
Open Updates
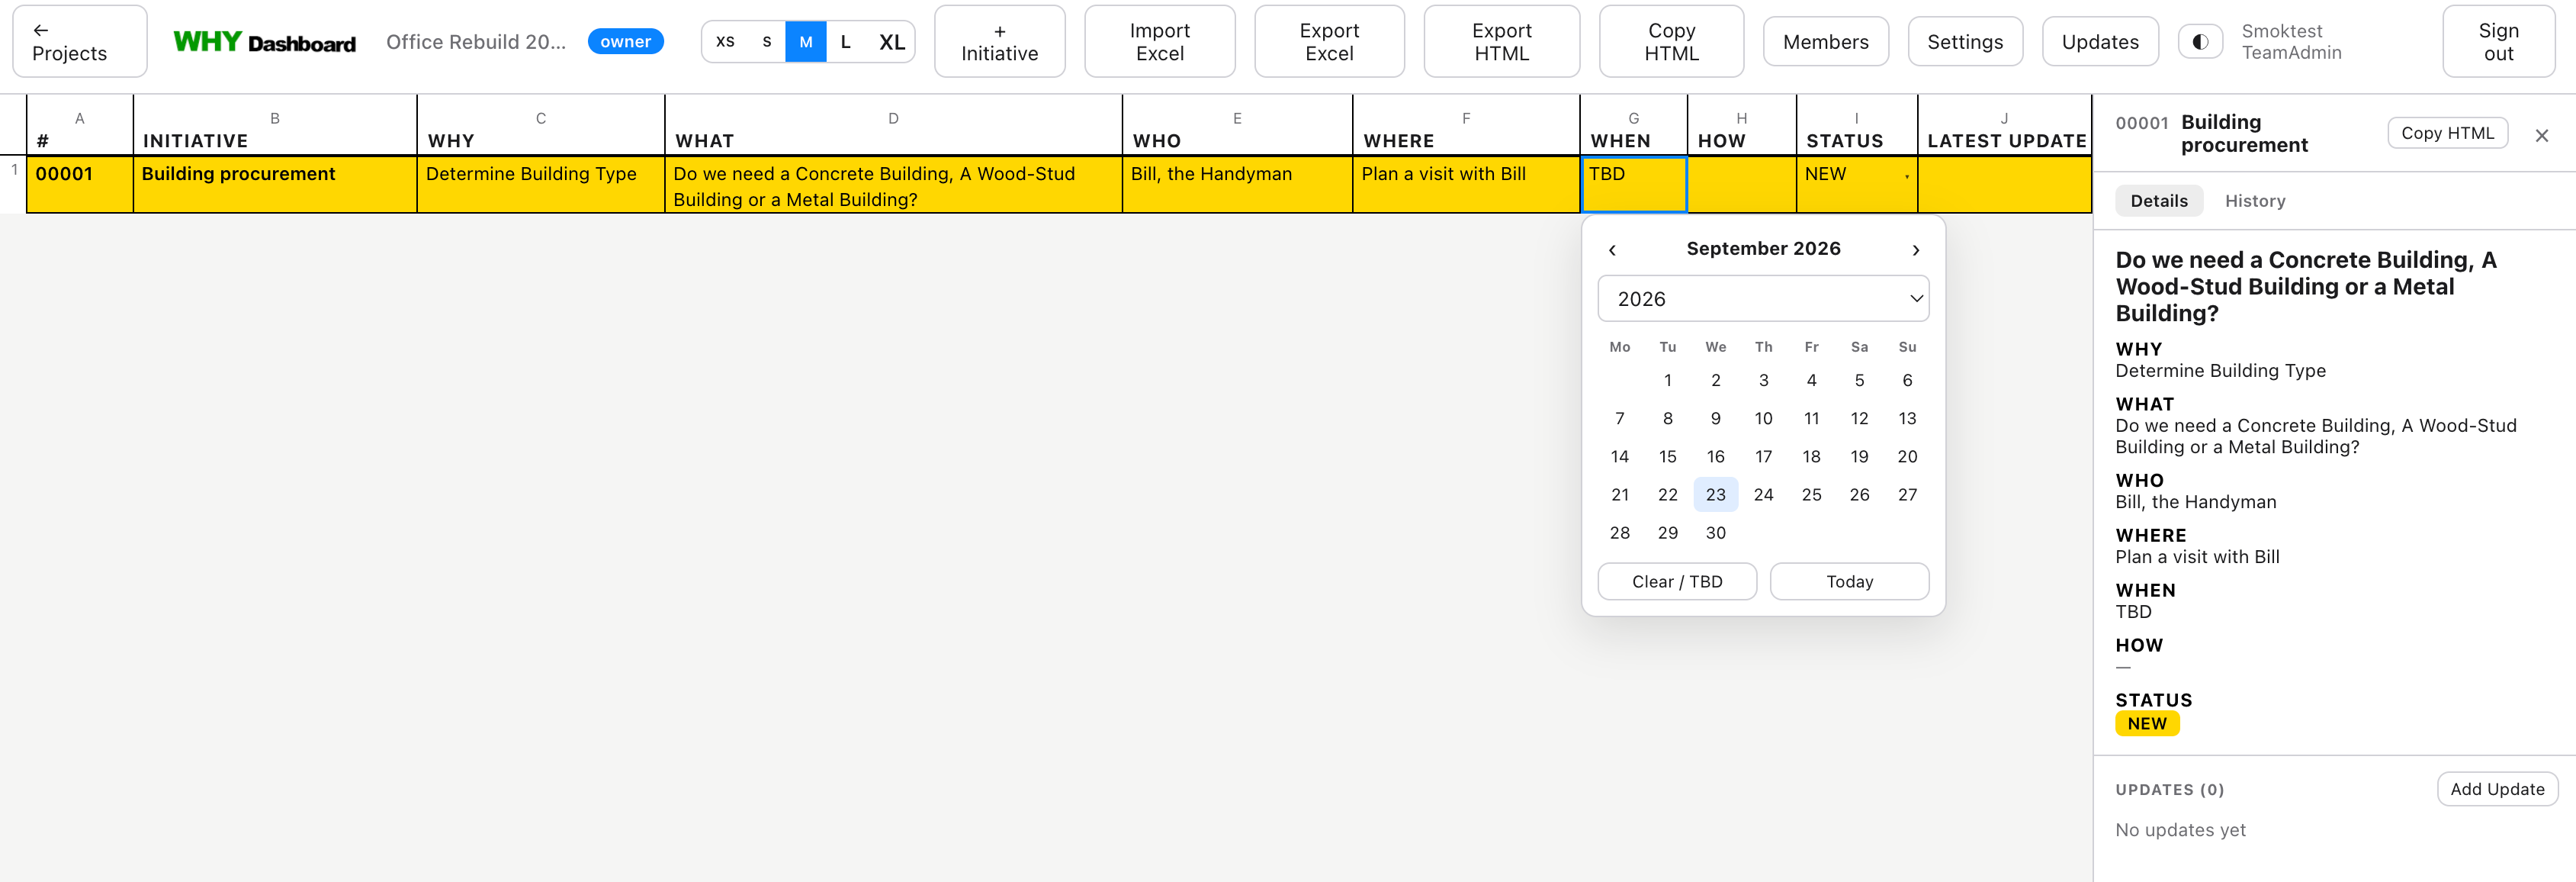coord(2100,41)
